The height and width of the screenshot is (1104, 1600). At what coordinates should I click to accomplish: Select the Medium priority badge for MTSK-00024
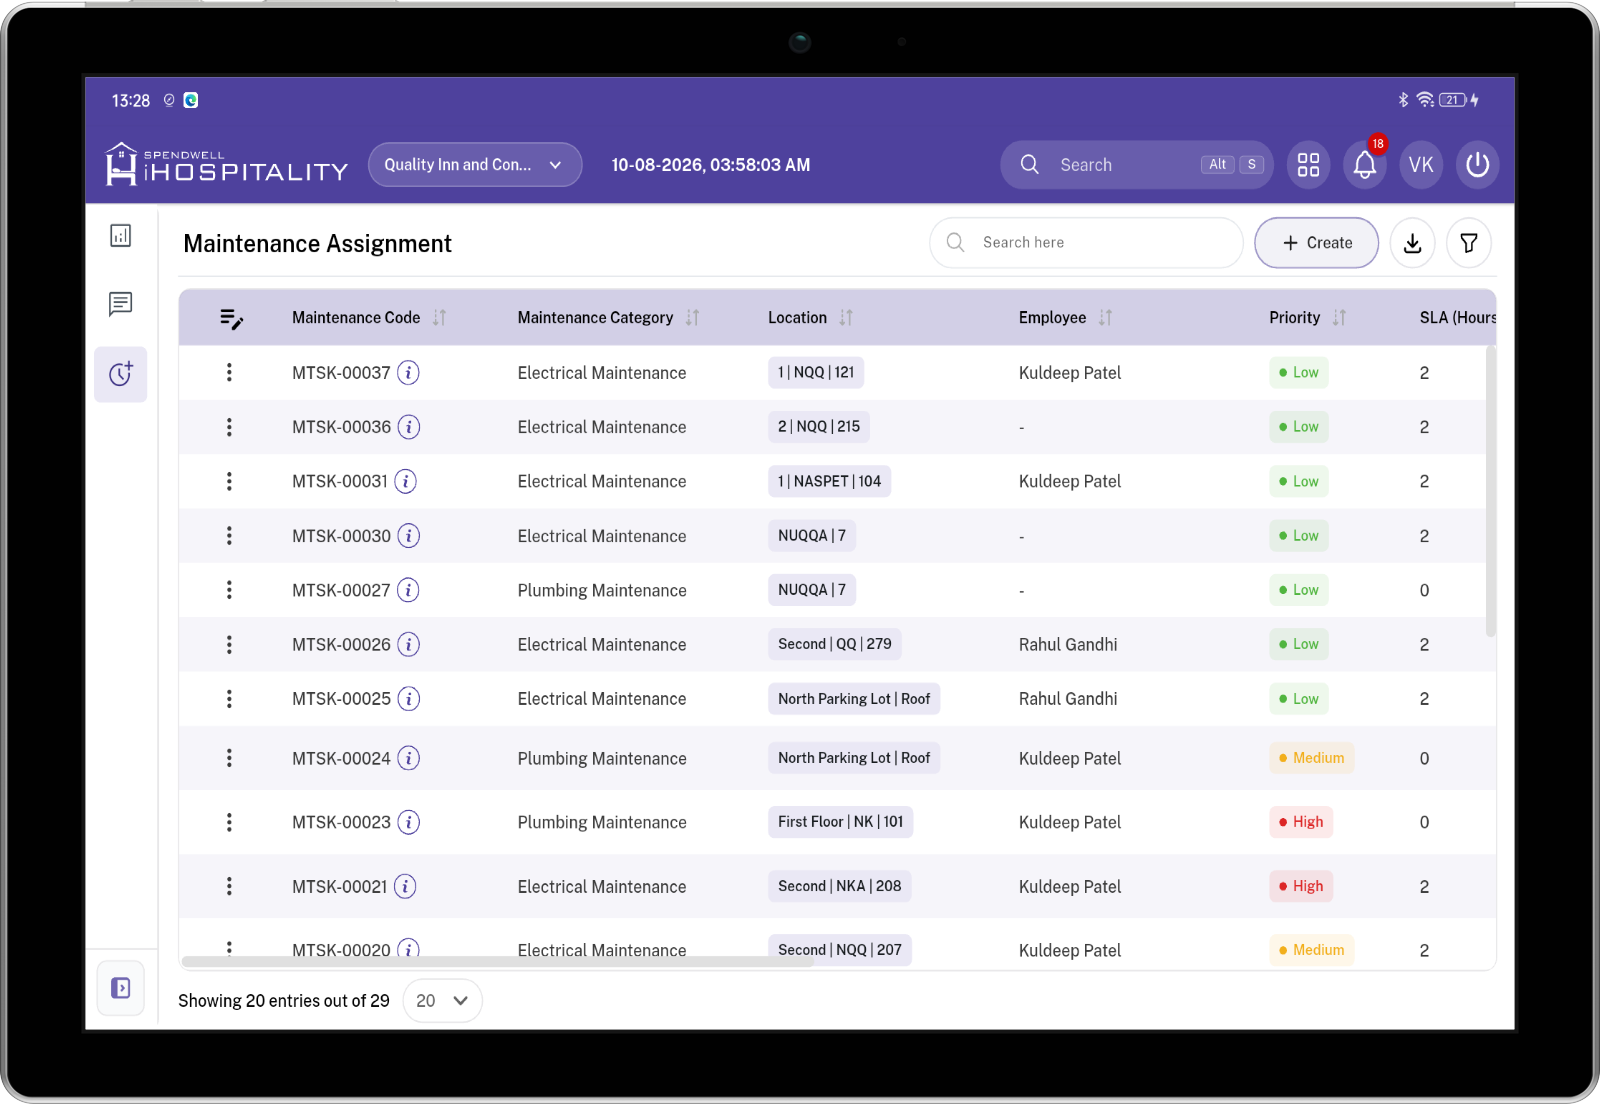[x=1311, y=758]
